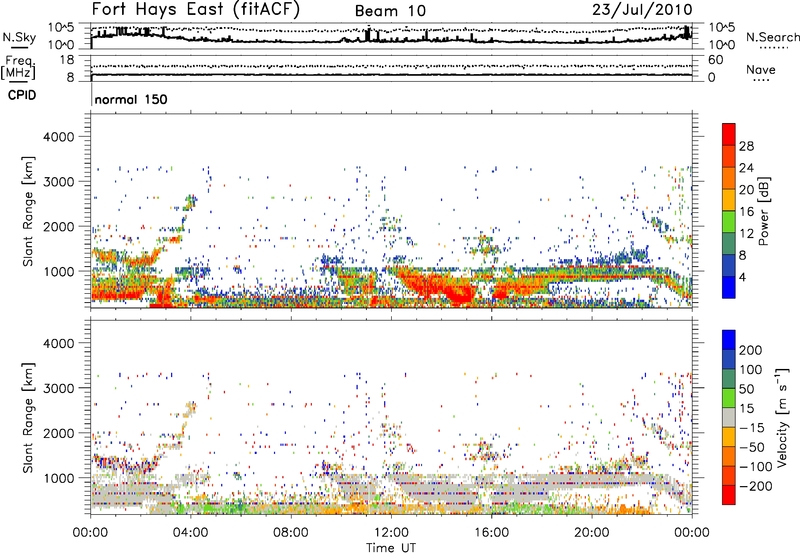Click the "4000" tick of the power panel

[59, 137]
